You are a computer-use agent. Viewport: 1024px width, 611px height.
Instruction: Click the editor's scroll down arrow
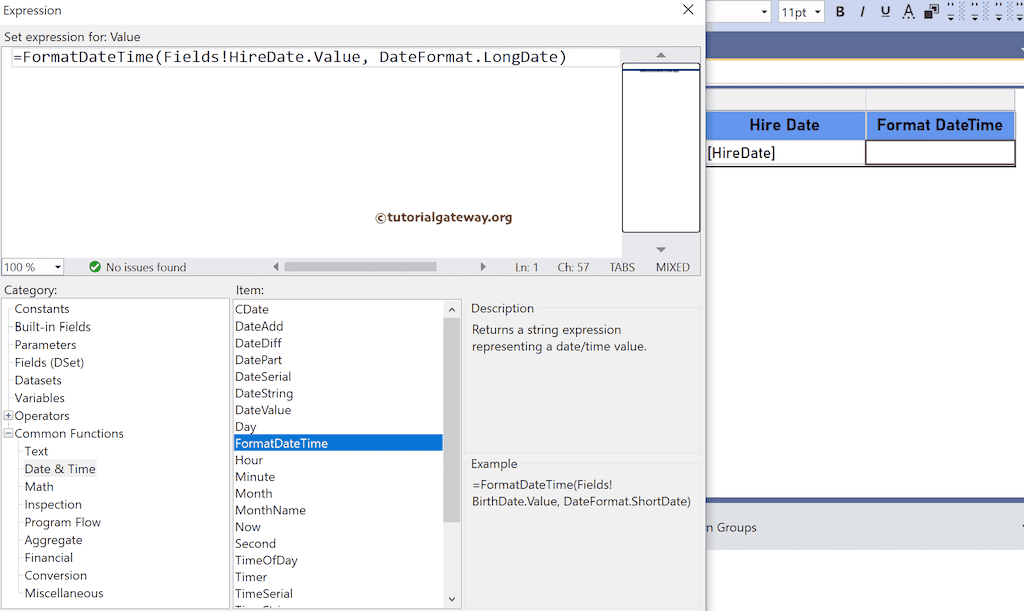[661, 249]
